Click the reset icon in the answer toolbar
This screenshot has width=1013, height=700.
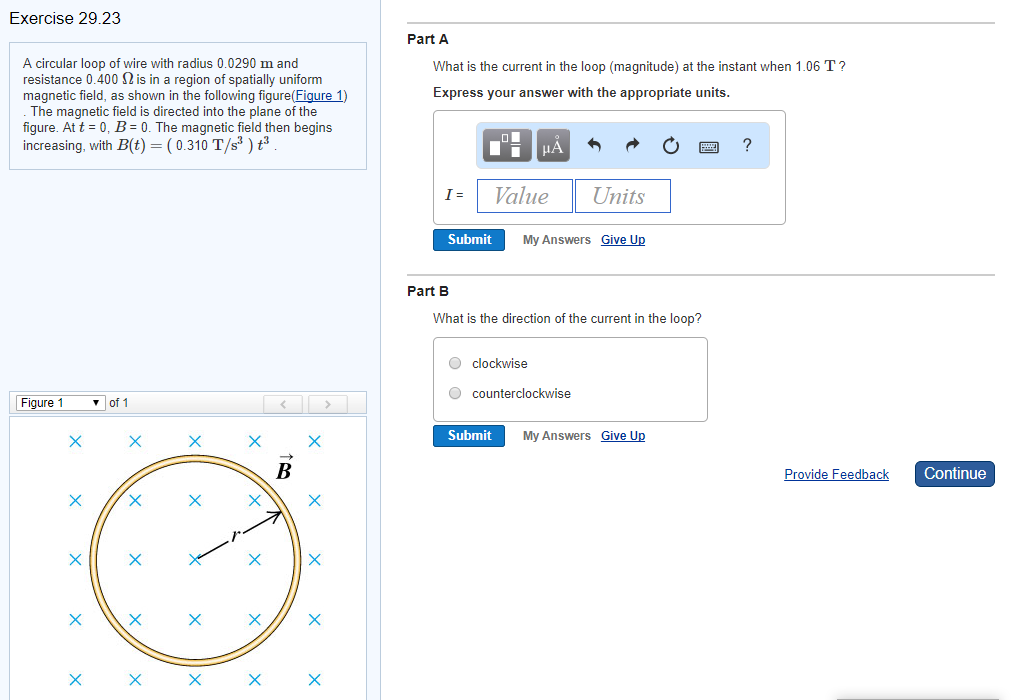coord(670,144)
